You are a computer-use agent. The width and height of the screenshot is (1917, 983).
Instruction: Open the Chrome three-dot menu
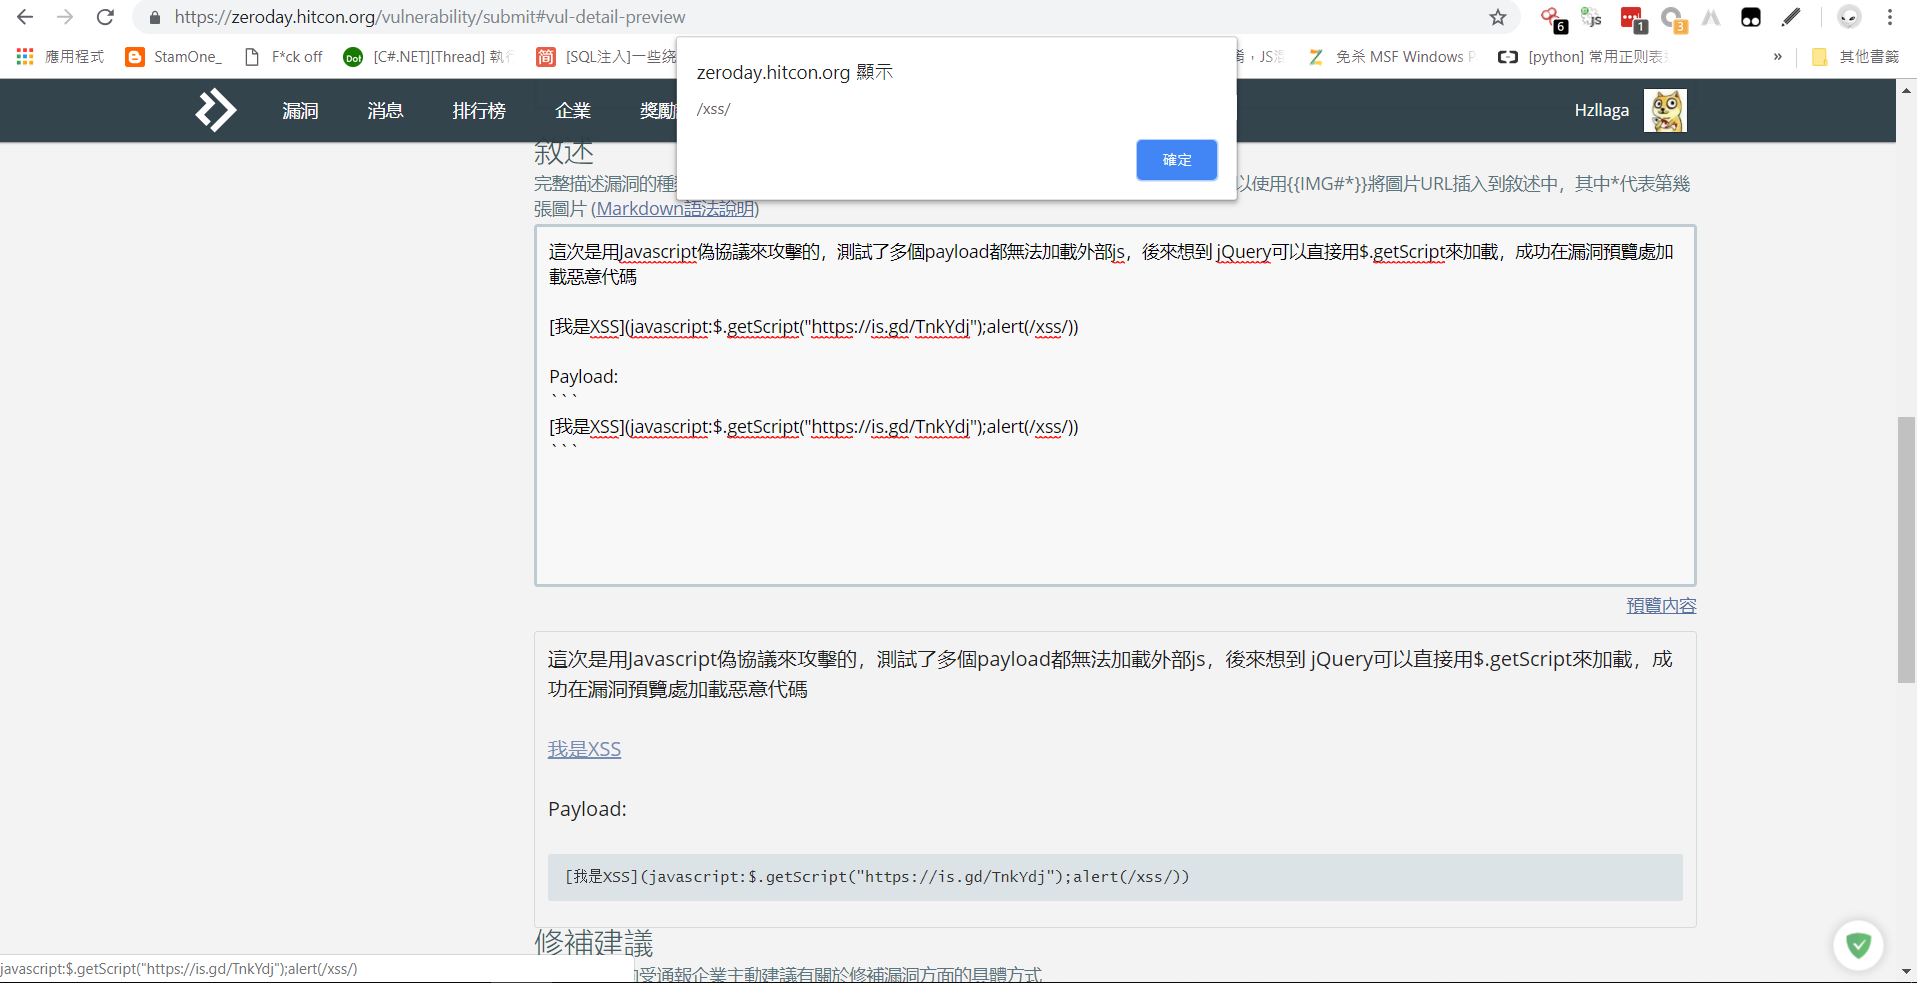pos(1890,17)
